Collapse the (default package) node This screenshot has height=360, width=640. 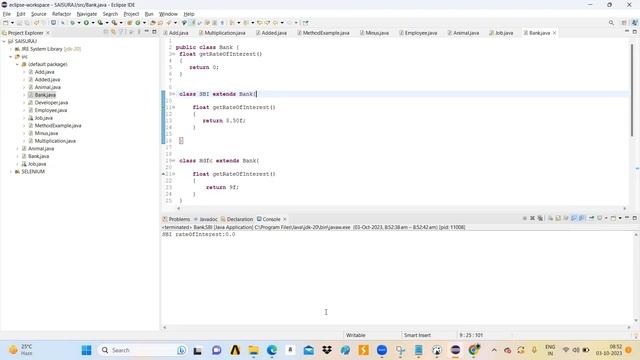[17, 64]
